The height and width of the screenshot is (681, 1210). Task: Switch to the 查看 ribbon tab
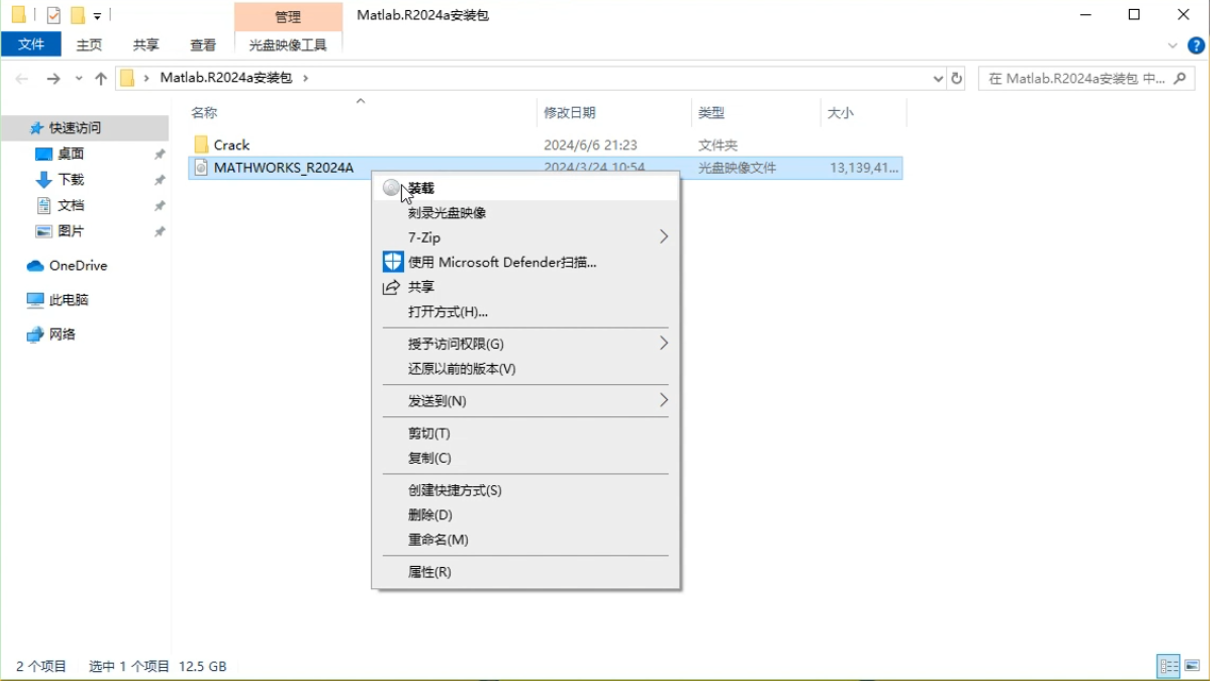coord(203,45)
